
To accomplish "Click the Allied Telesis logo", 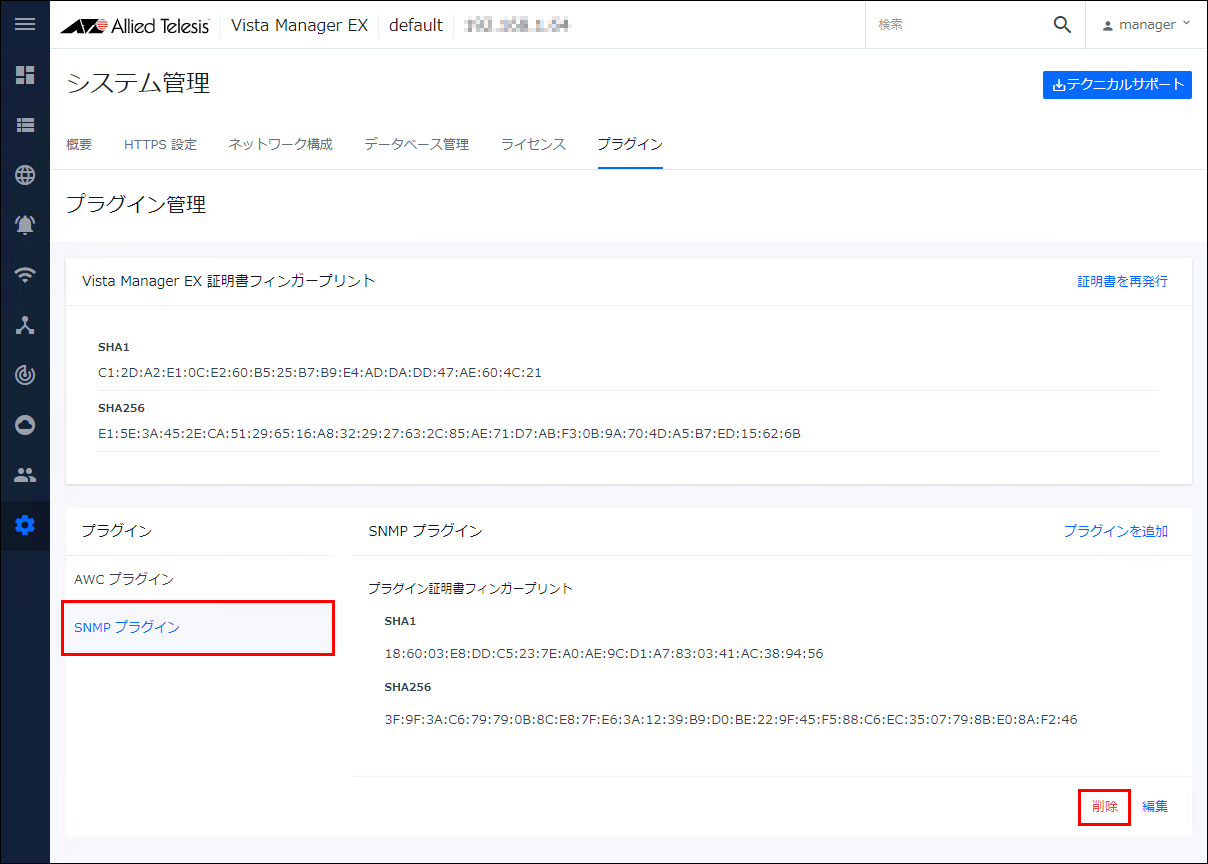I will 135,26.
